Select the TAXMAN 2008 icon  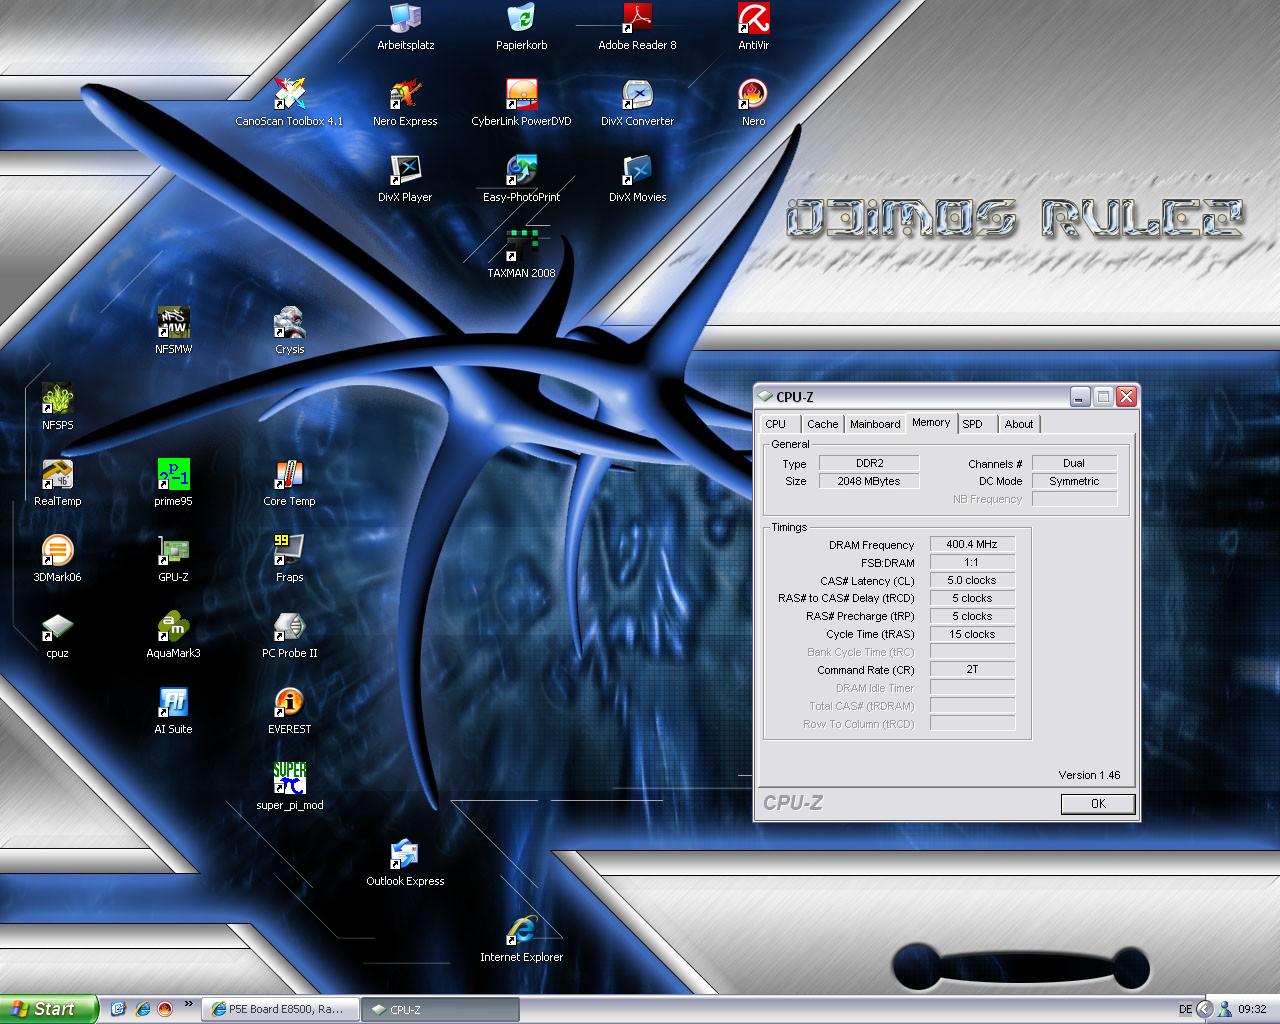(521, 255)
